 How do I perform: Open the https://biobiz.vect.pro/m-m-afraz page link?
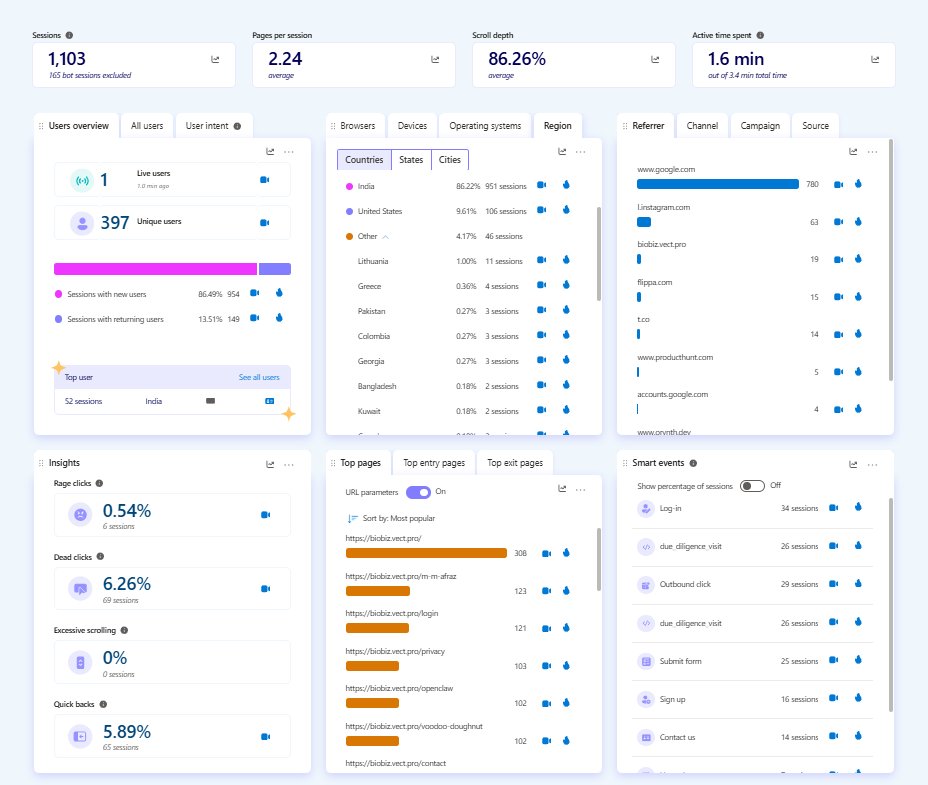401,576
